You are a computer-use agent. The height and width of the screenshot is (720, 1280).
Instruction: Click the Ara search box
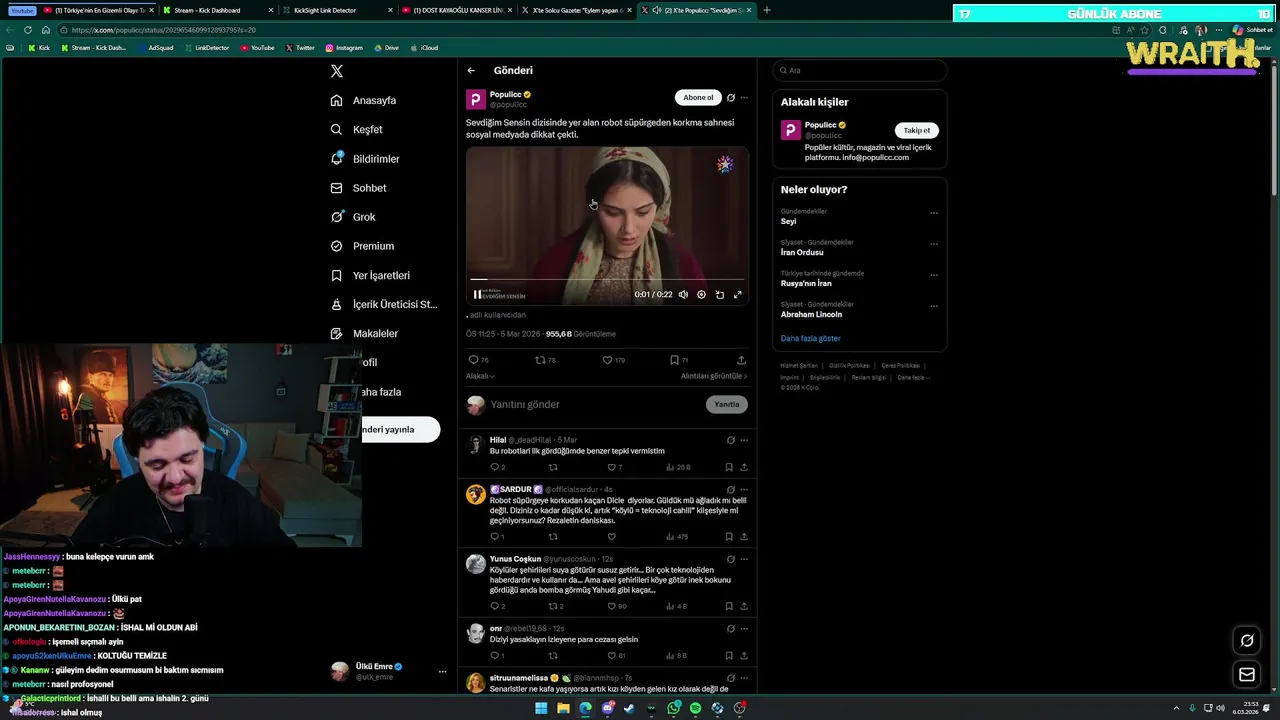coord(860,71)
